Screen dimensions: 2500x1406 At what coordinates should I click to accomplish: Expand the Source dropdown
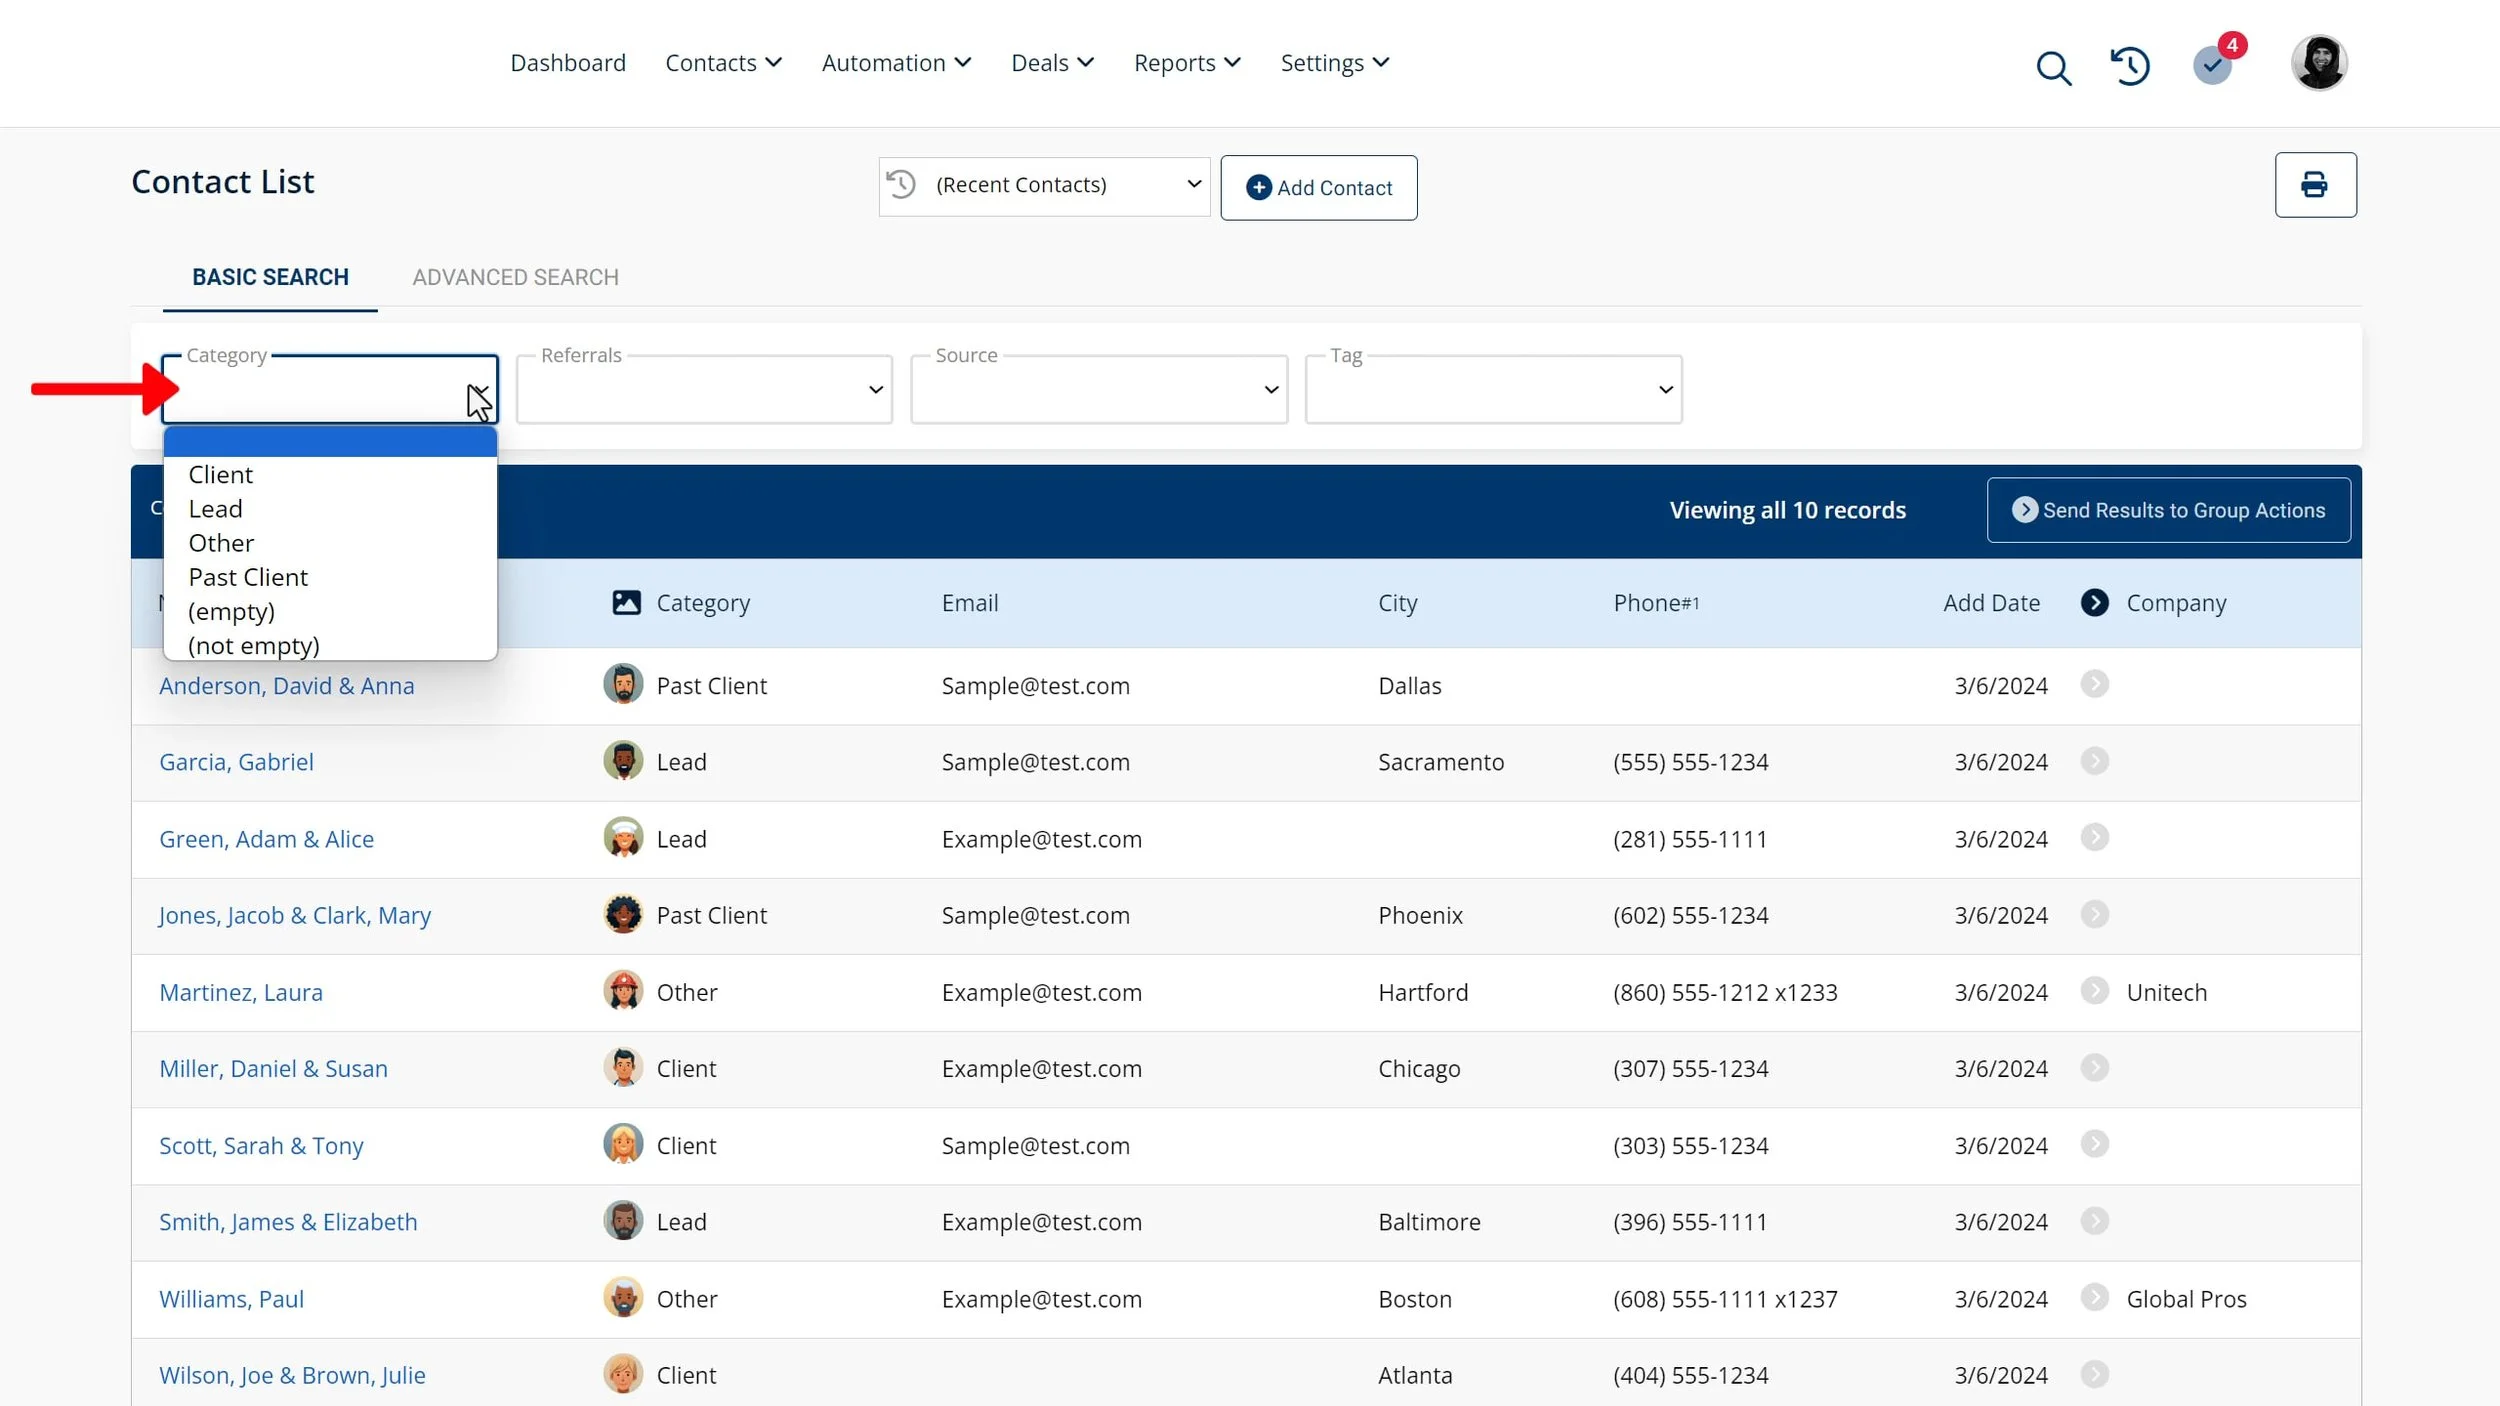1098,390
